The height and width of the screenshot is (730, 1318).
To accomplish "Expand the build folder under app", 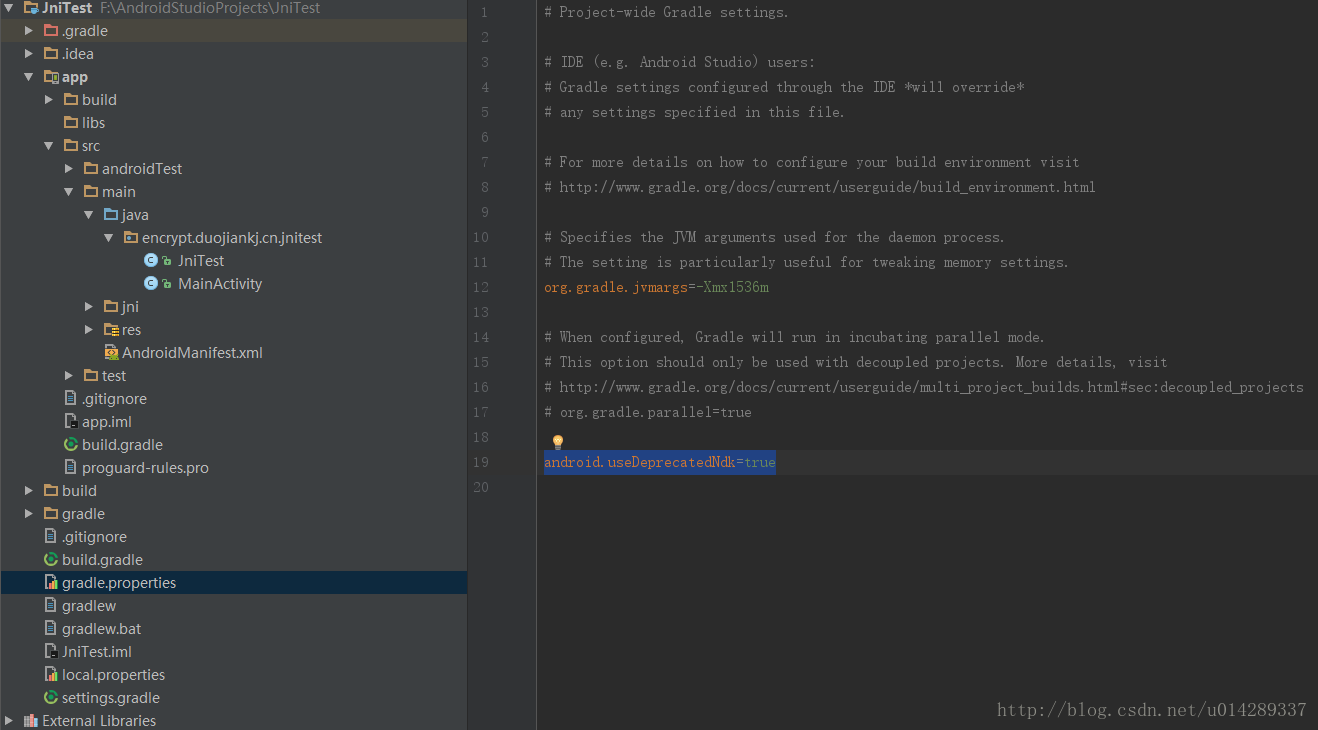I will point(49,100).
